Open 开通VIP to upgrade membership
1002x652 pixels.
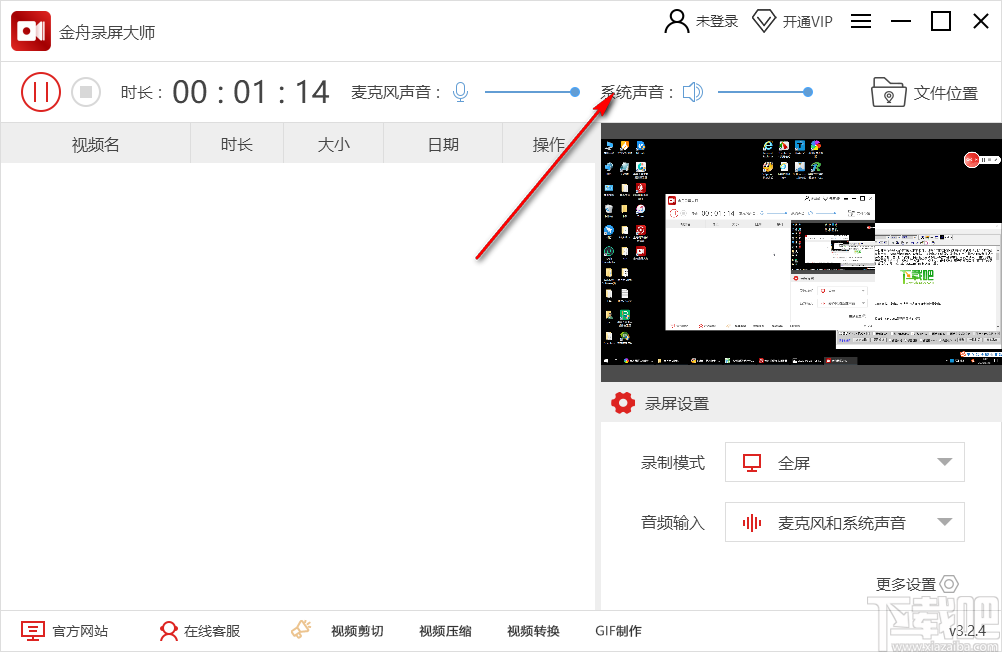click(793, 21)
